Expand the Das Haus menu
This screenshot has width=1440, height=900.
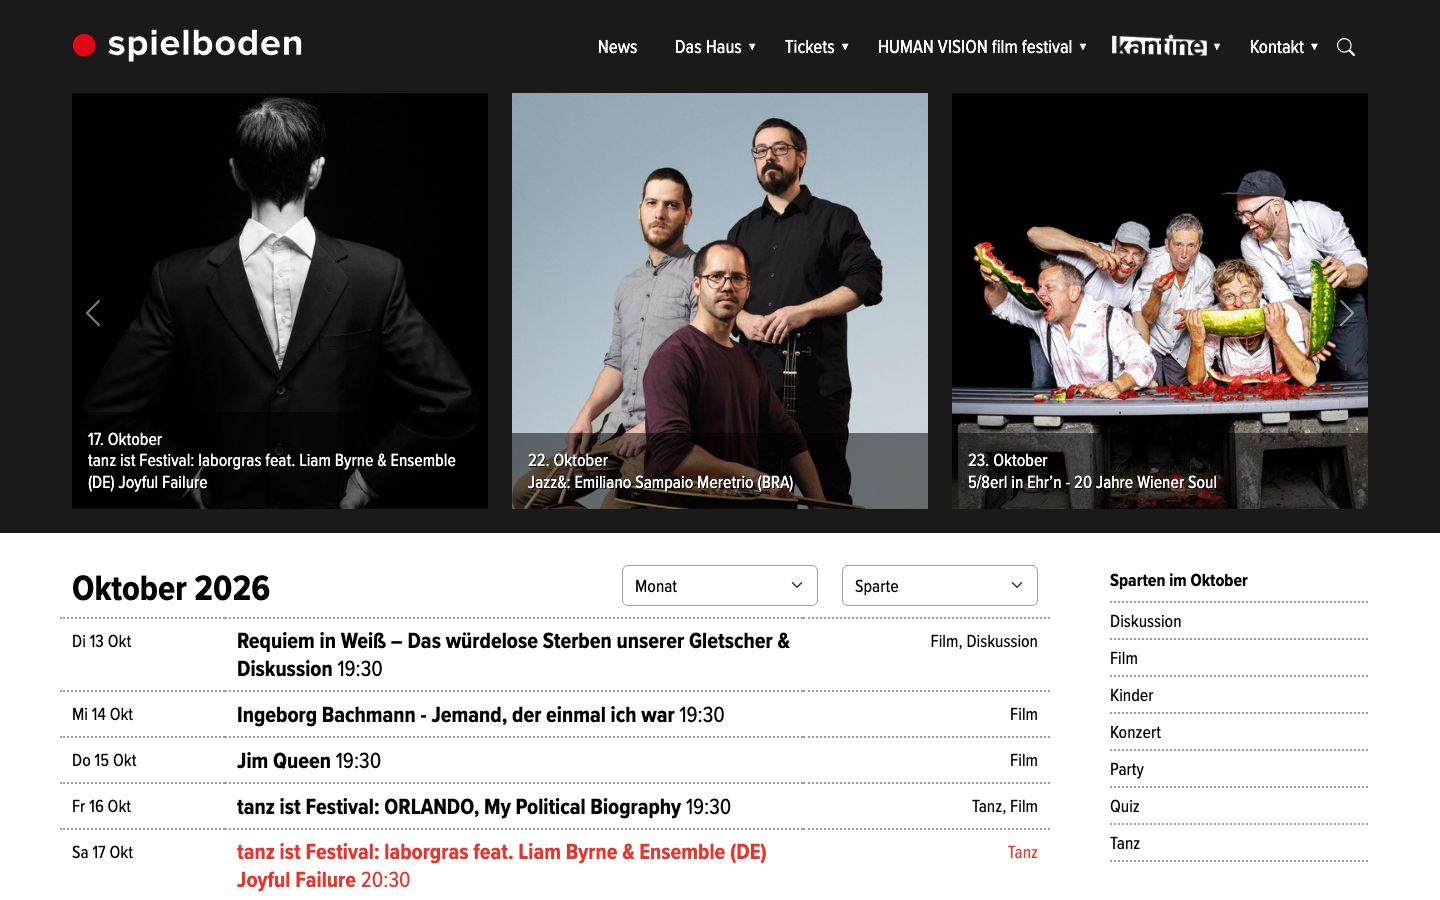[715, 47]
